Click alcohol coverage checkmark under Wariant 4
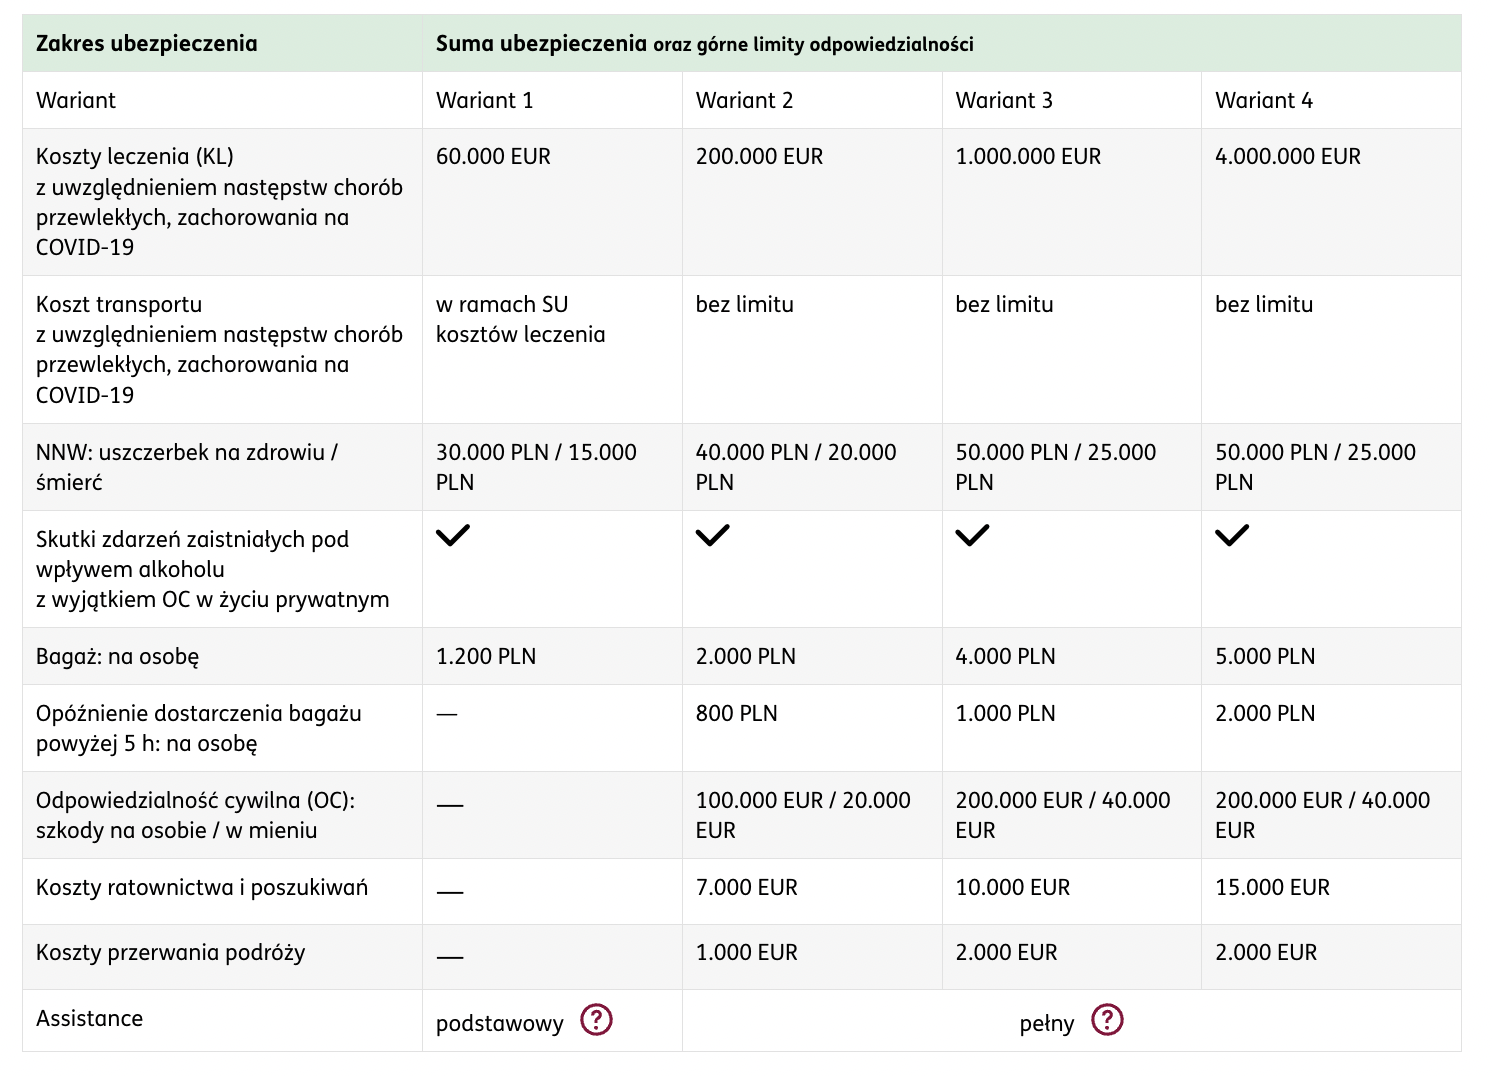Image resolution: width=1492 pixels, height=1076 pixels. point(1232,535)
